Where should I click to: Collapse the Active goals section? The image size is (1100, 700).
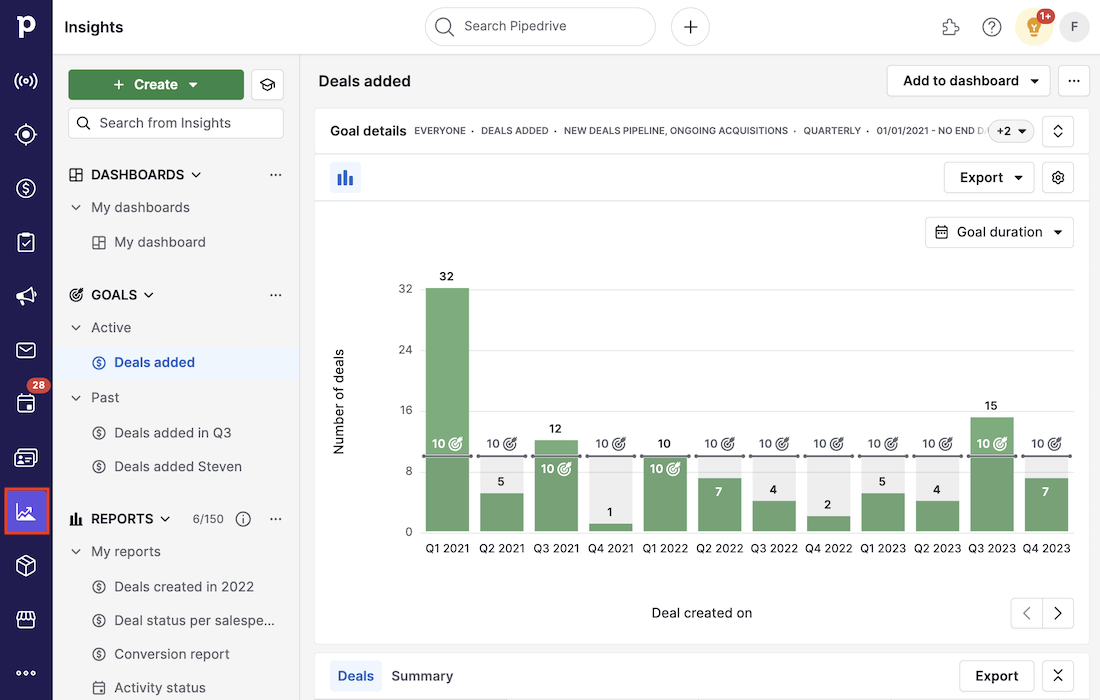coord(75,327)
